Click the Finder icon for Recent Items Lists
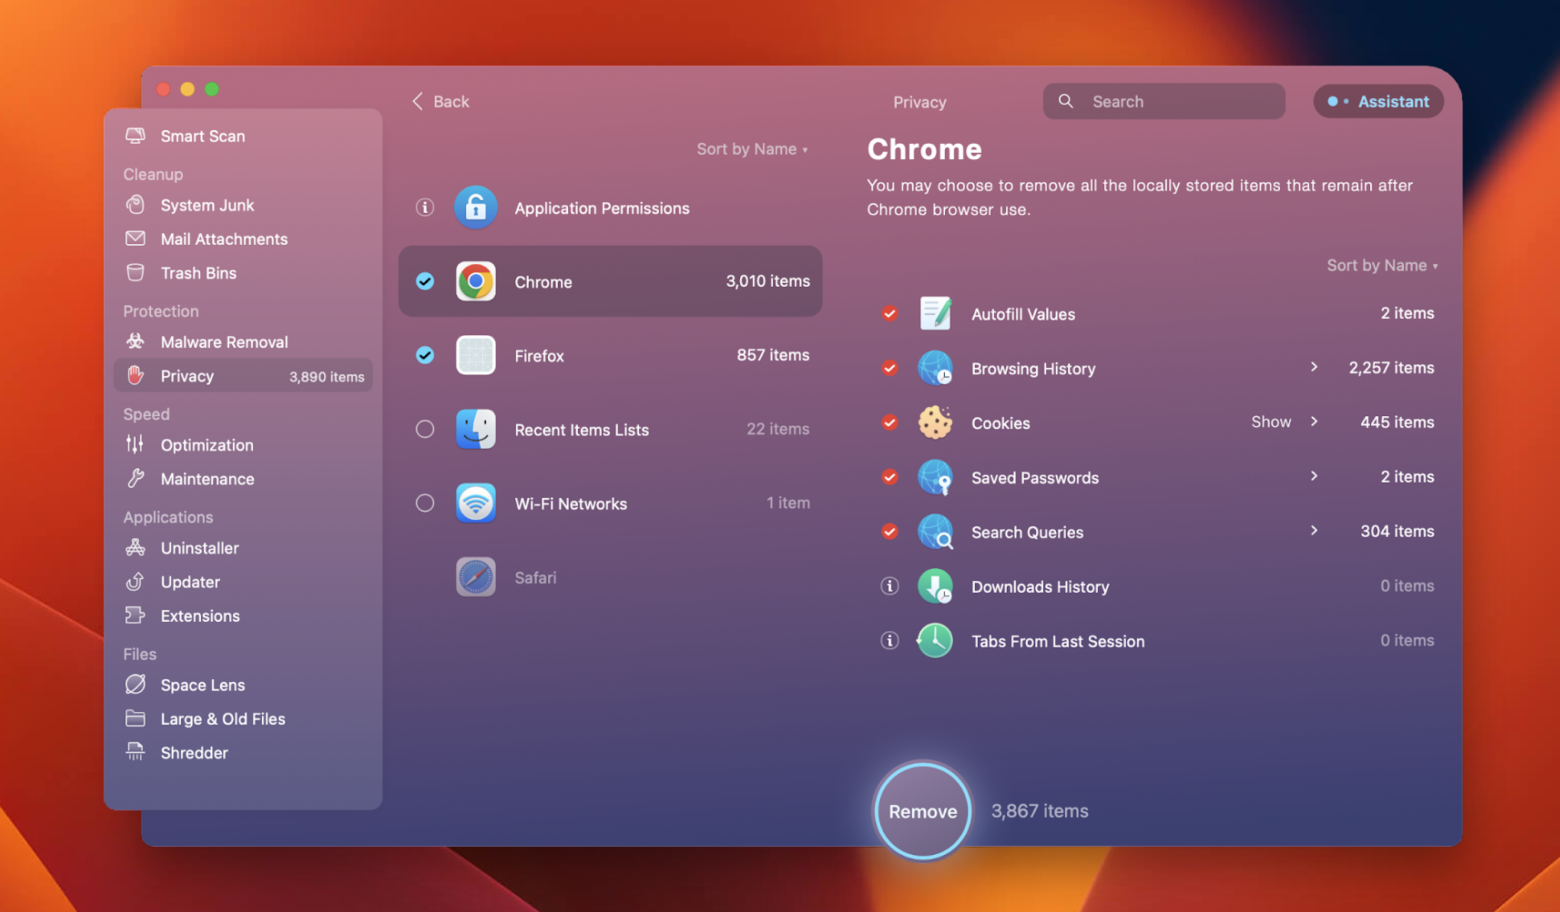1560x912 pixels. pyautogui.click(x=476, y=429)
